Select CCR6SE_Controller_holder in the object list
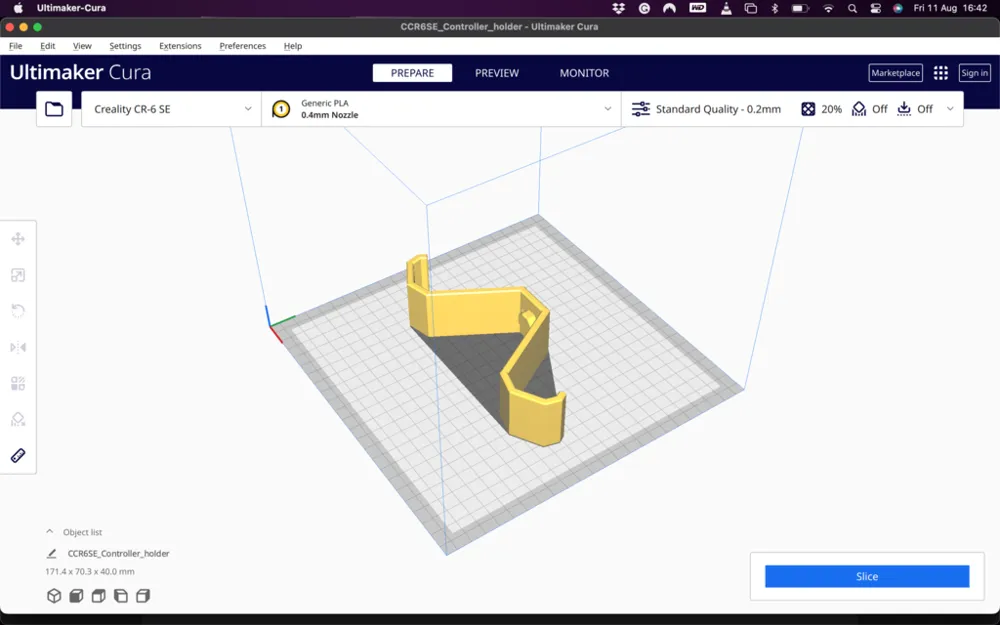 118,553
